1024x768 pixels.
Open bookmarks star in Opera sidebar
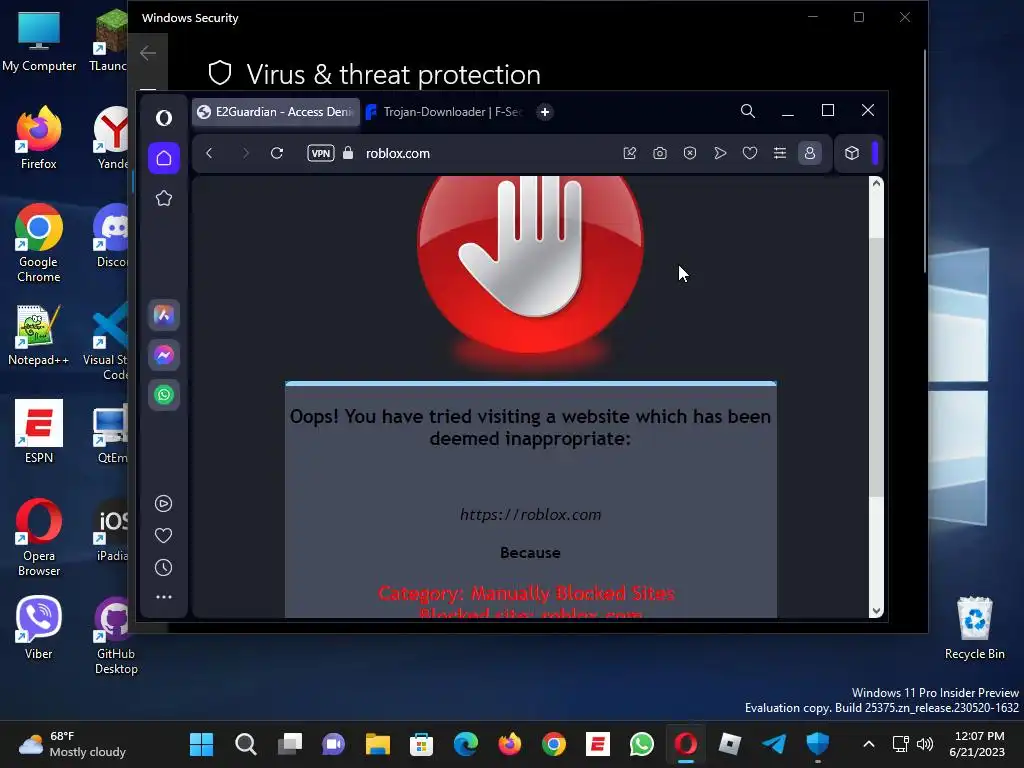click(x=164, y=198)
